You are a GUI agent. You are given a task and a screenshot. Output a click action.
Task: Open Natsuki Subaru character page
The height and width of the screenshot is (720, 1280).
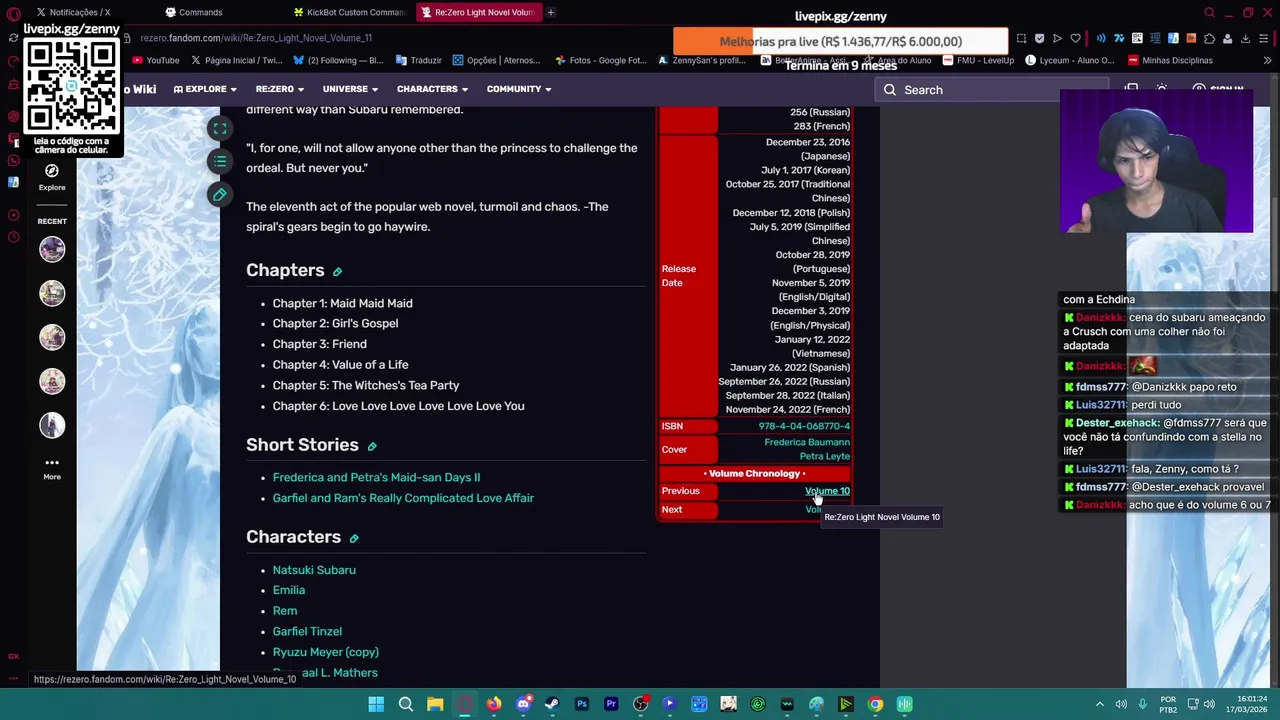[314, 570]
